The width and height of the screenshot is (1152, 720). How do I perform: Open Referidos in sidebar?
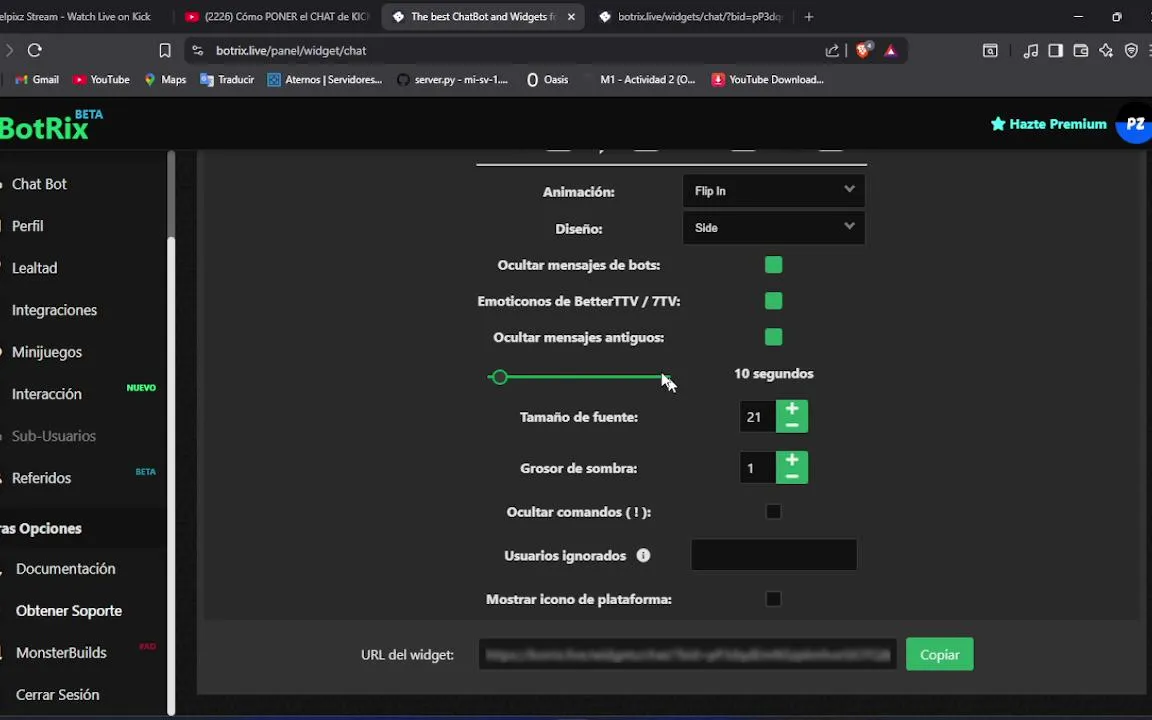pos(41,478)
